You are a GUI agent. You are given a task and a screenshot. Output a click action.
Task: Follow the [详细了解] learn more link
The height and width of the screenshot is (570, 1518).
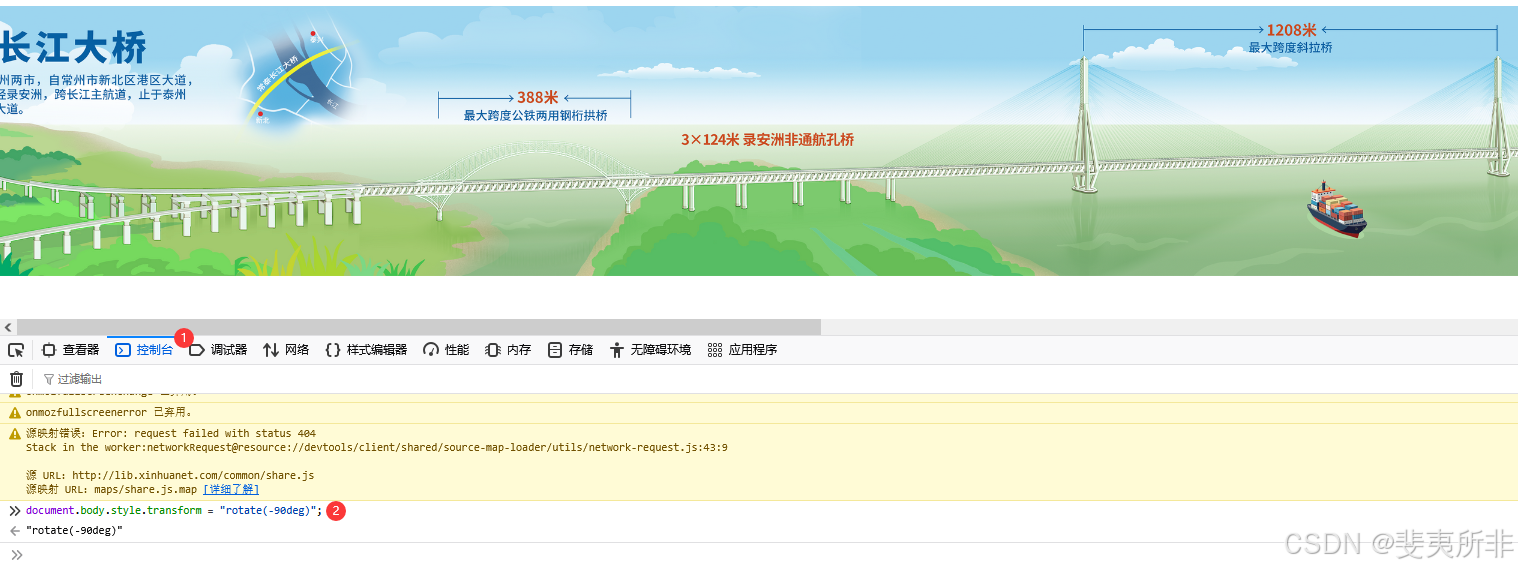pos(231,489)
